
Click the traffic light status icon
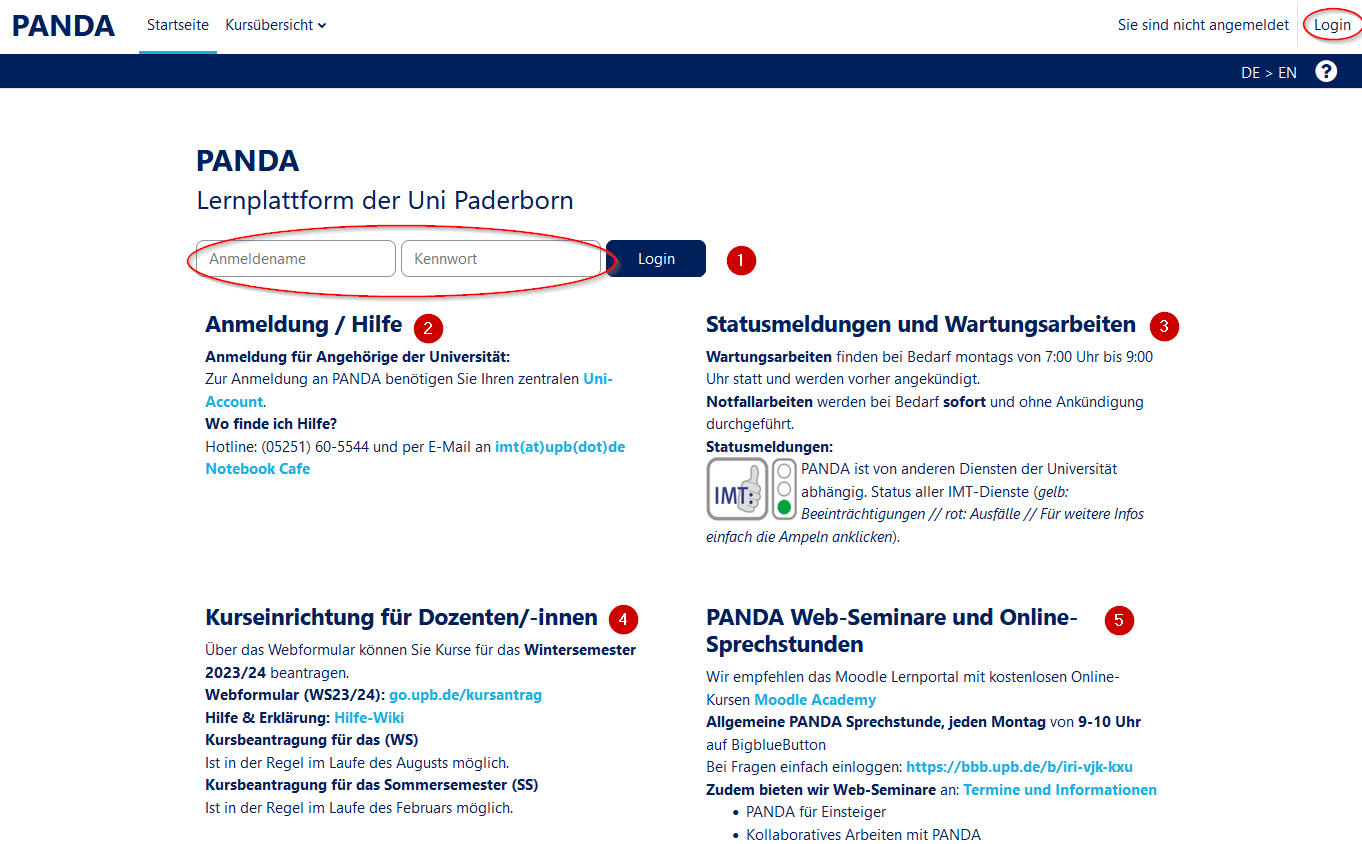coord(784,489)
